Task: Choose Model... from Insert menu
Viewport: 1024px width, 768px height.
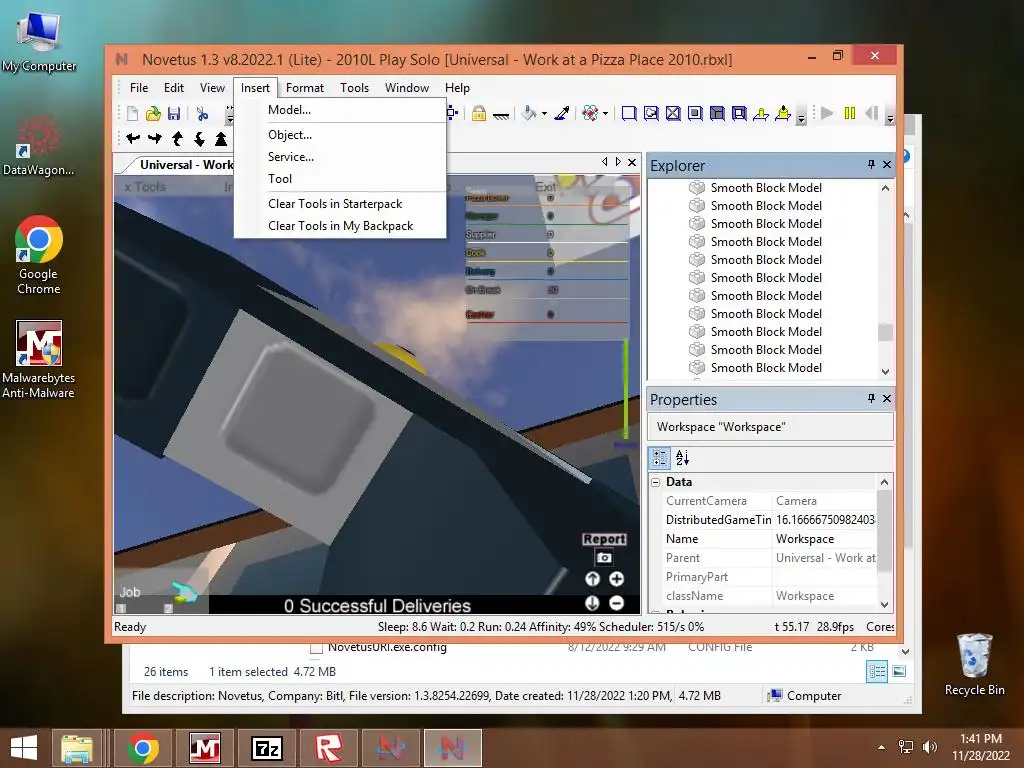Action: [x=340, y=110]
